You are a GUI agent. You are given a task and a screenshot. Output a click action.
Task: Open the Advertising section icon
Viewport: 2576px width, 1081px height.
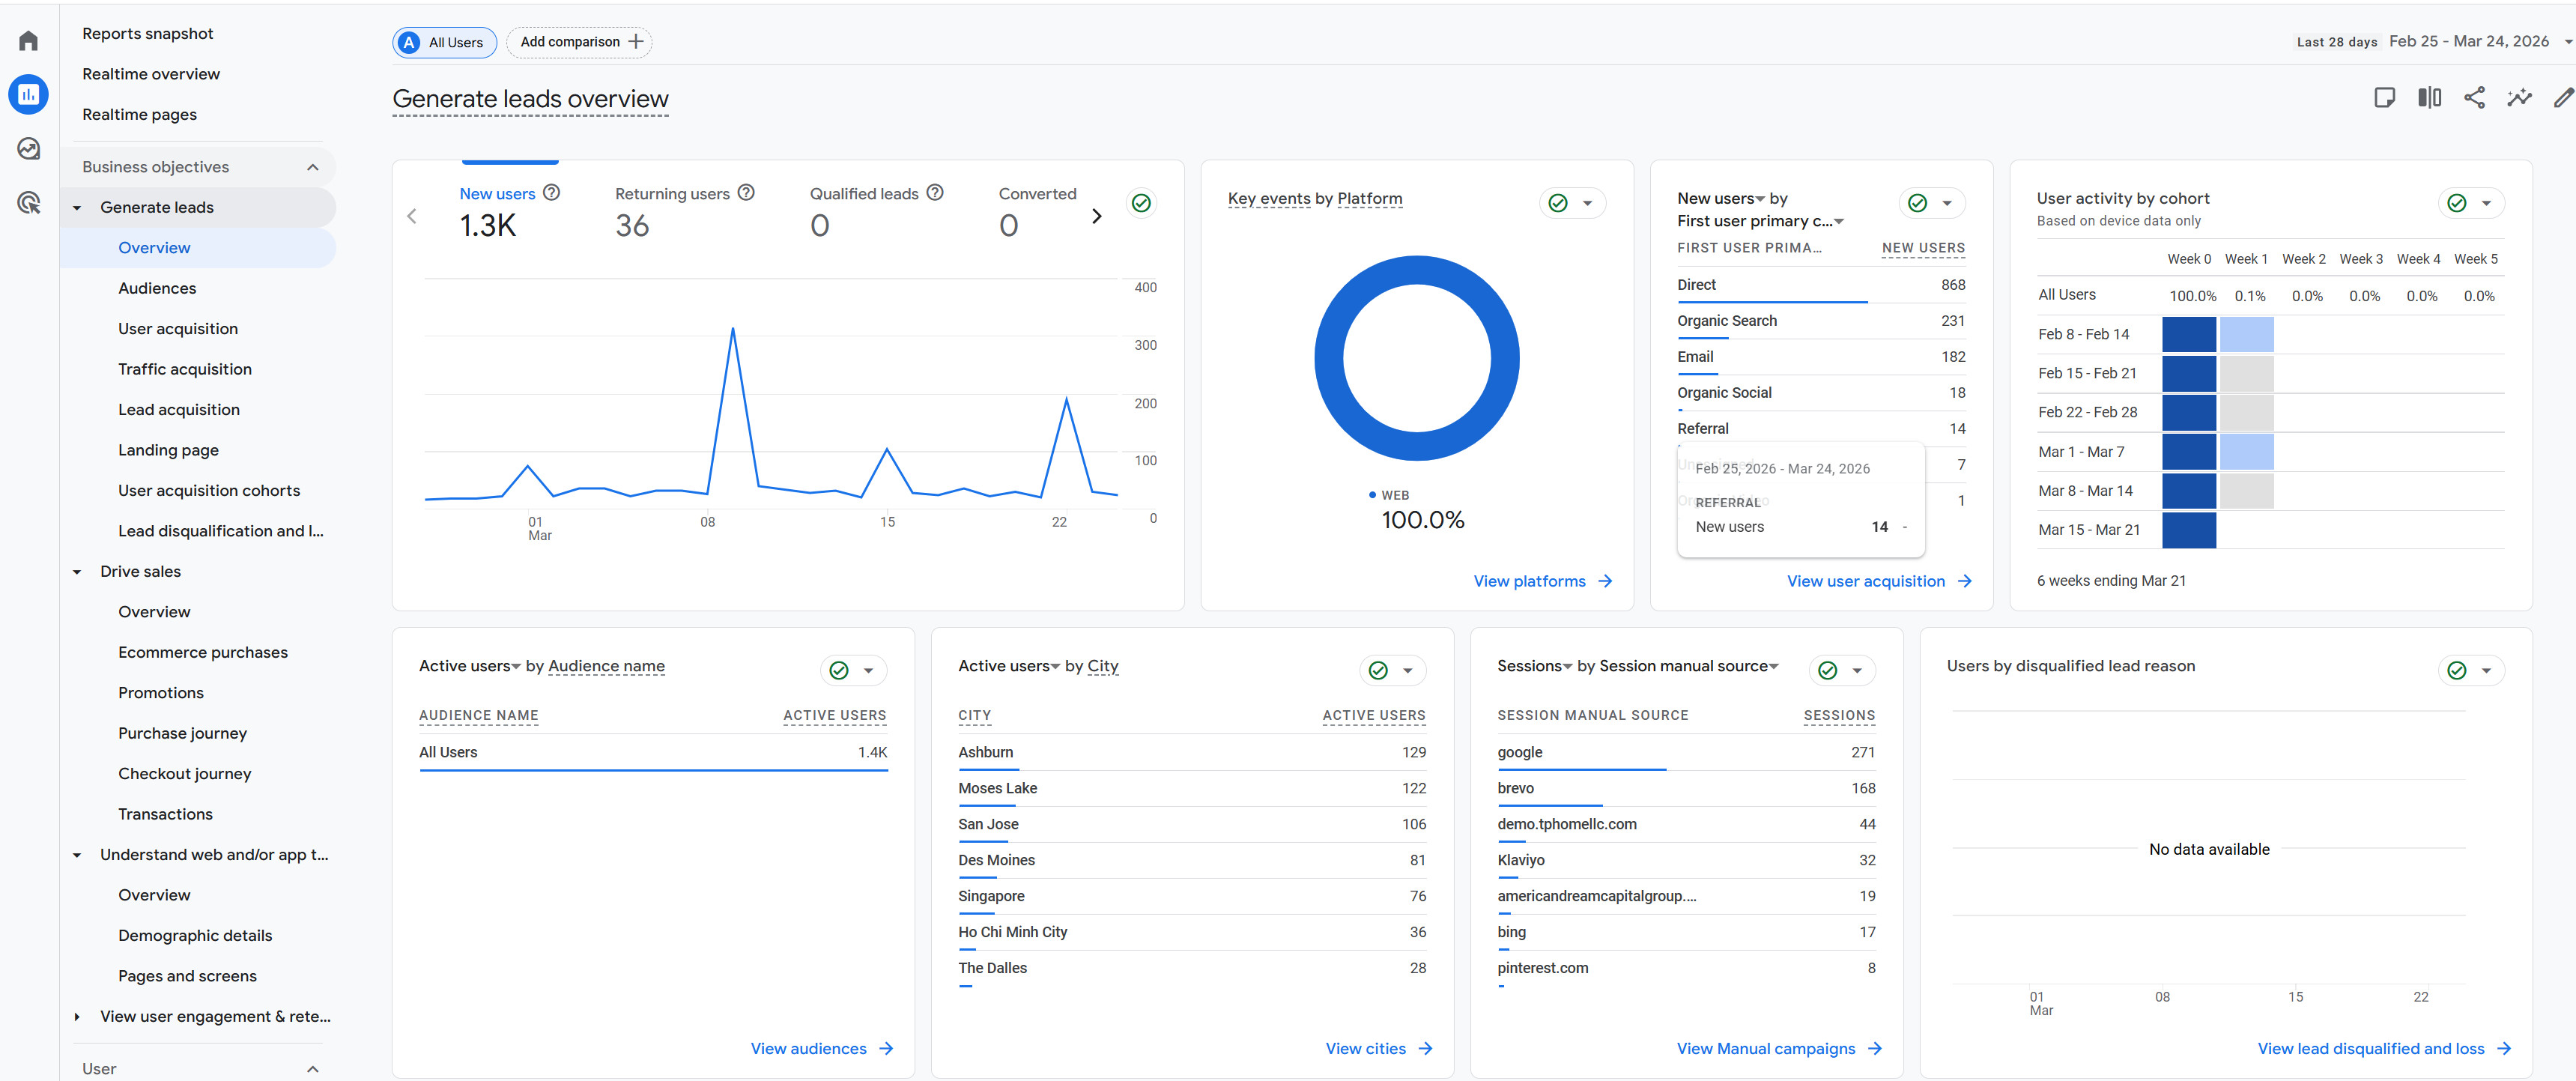28,203
